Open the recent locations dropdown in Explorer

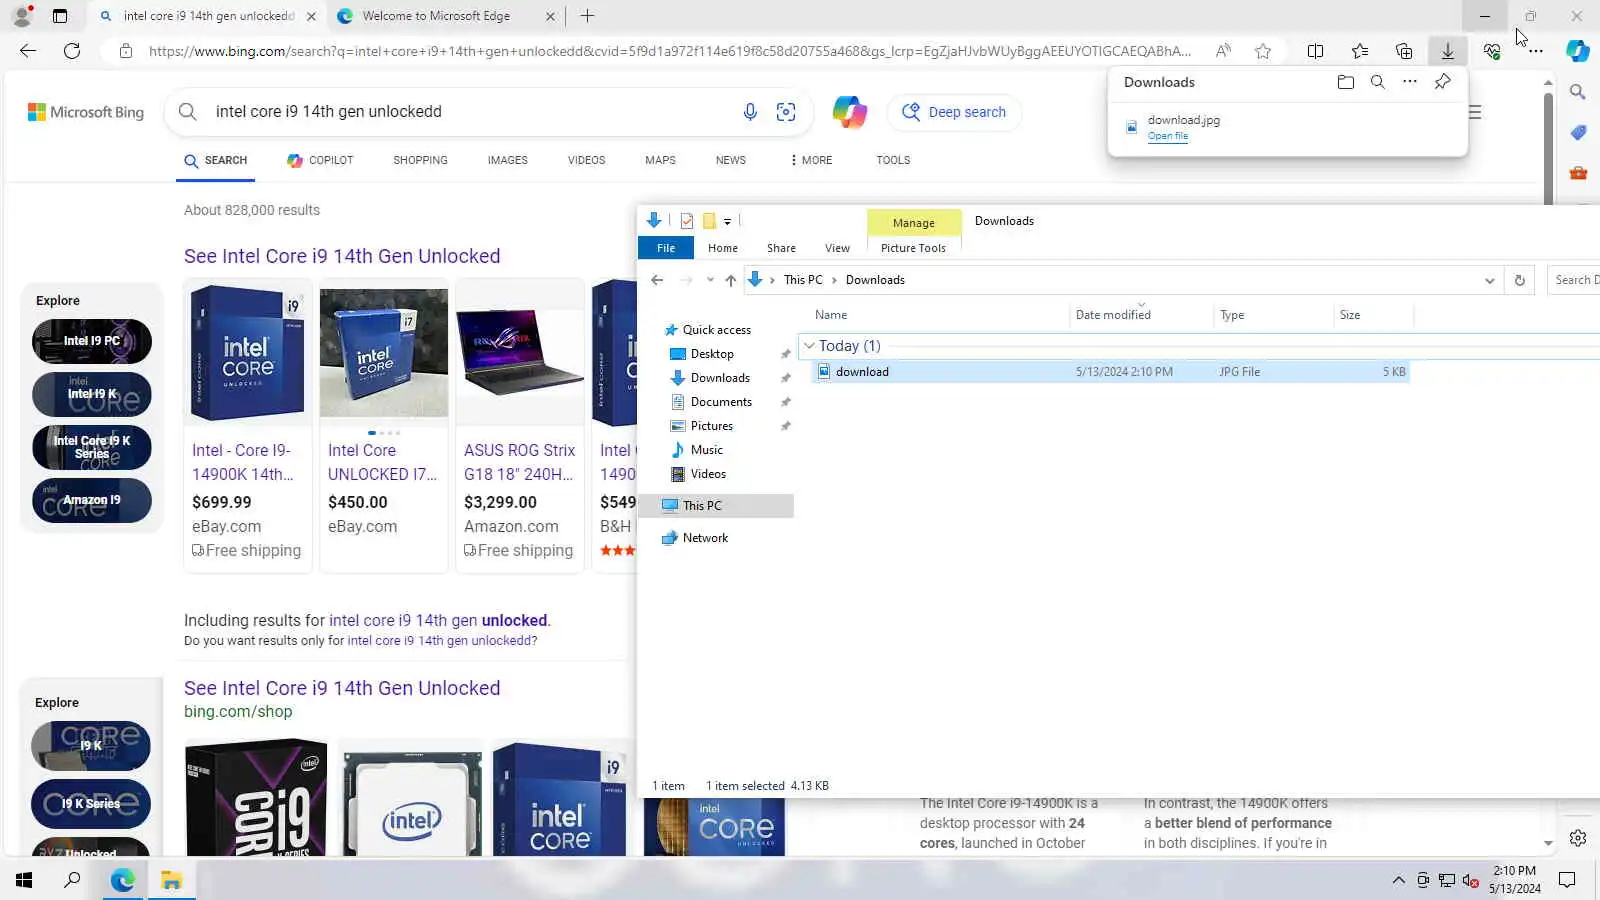pos(710,280)
